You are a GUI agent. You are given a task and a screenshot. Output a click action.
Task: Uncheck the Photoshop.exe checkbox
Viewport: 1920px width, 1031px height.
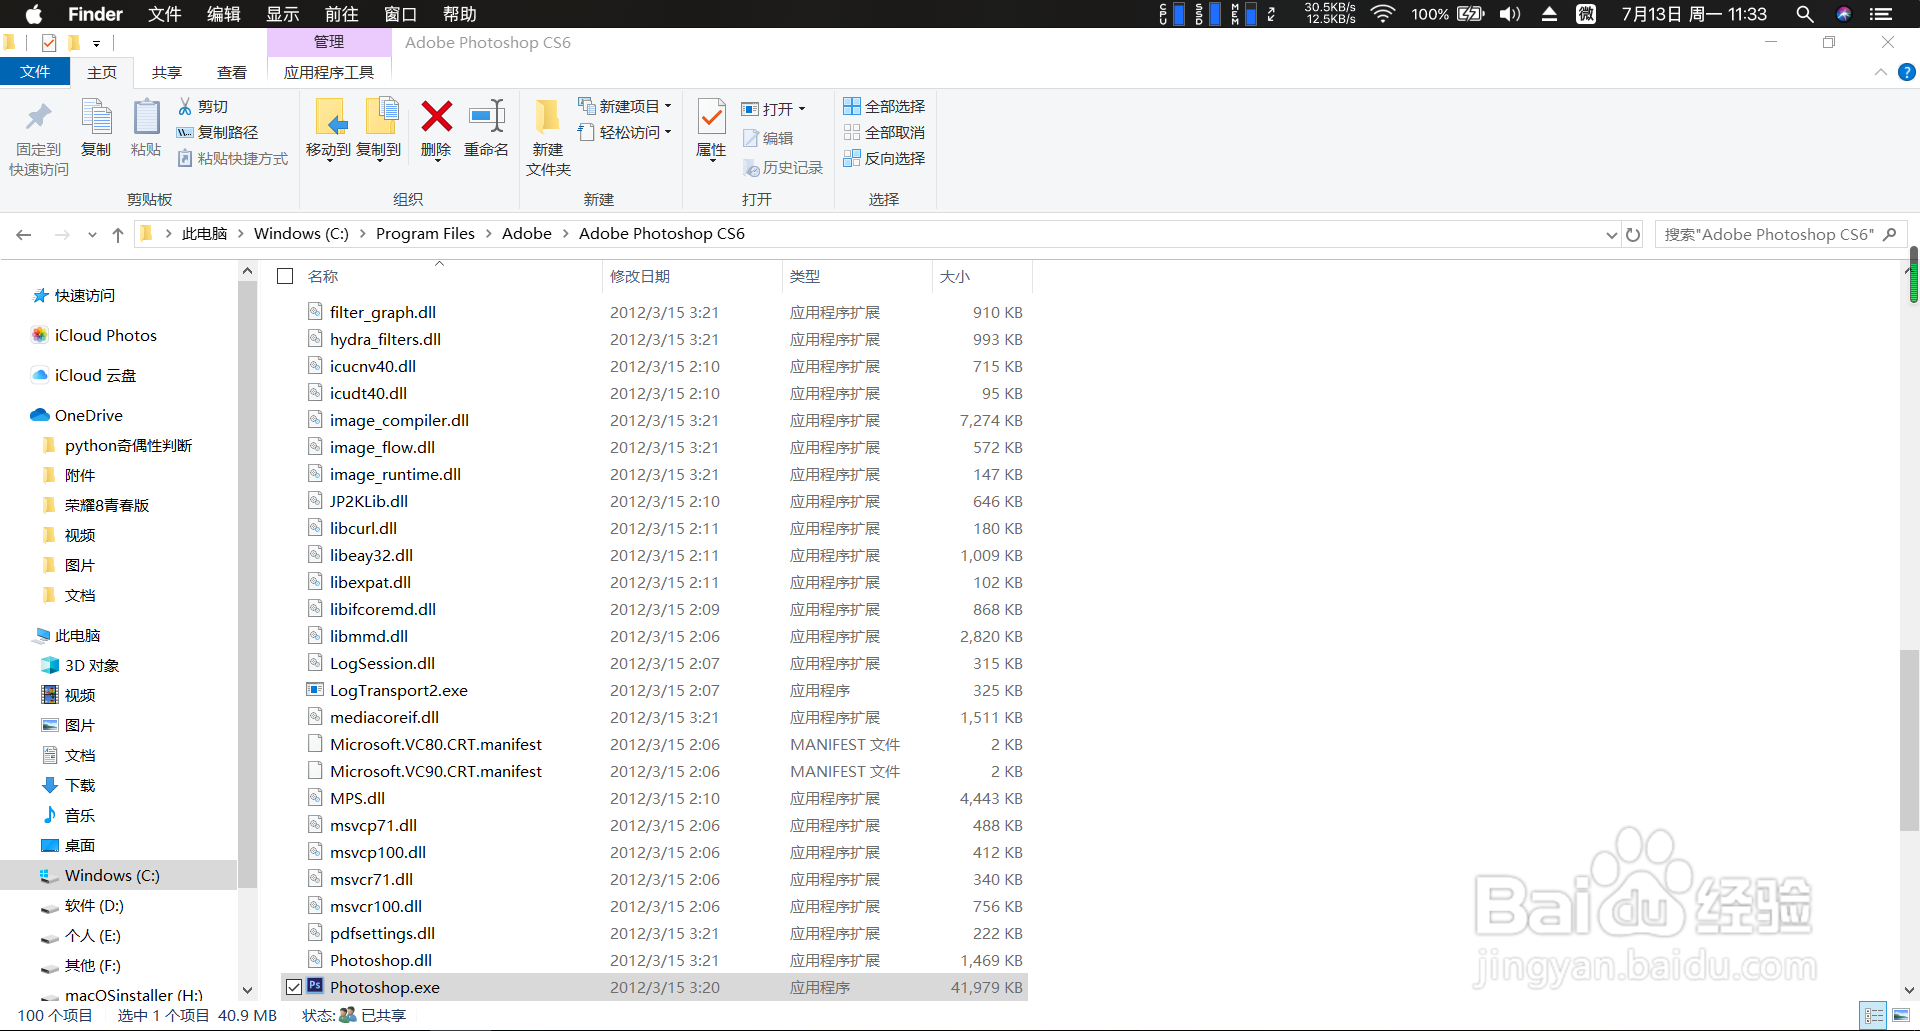[x=294, y=987]
